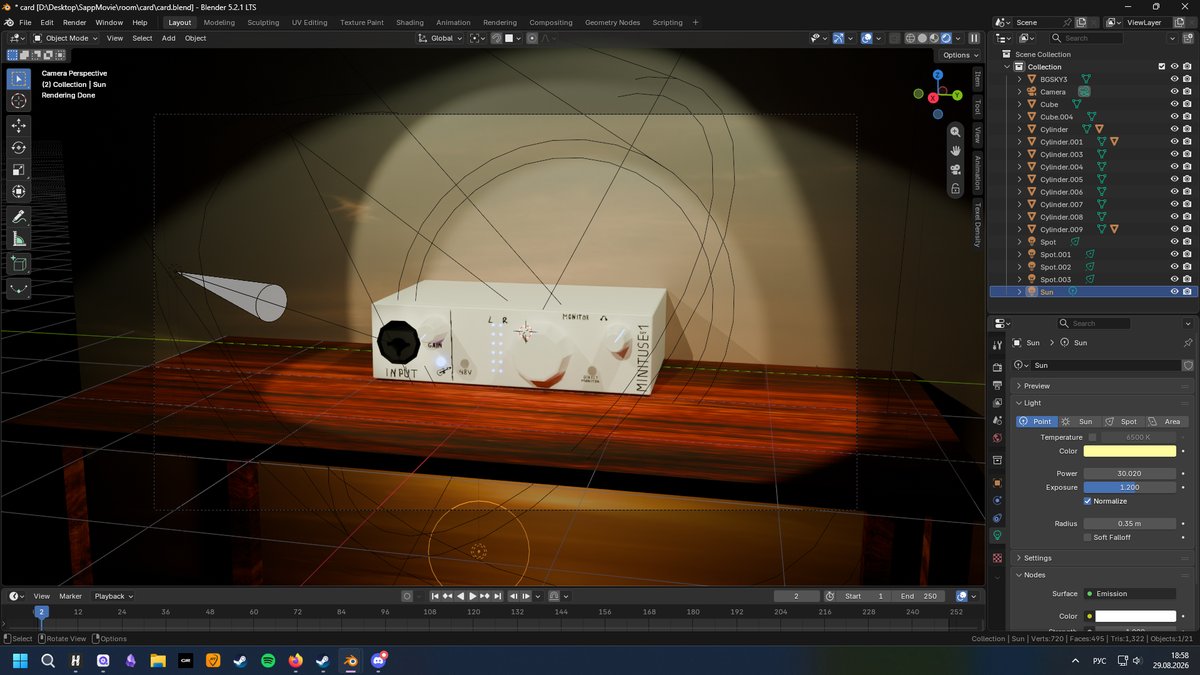Switch to rendered viewport shading

[x=945, y=38]
